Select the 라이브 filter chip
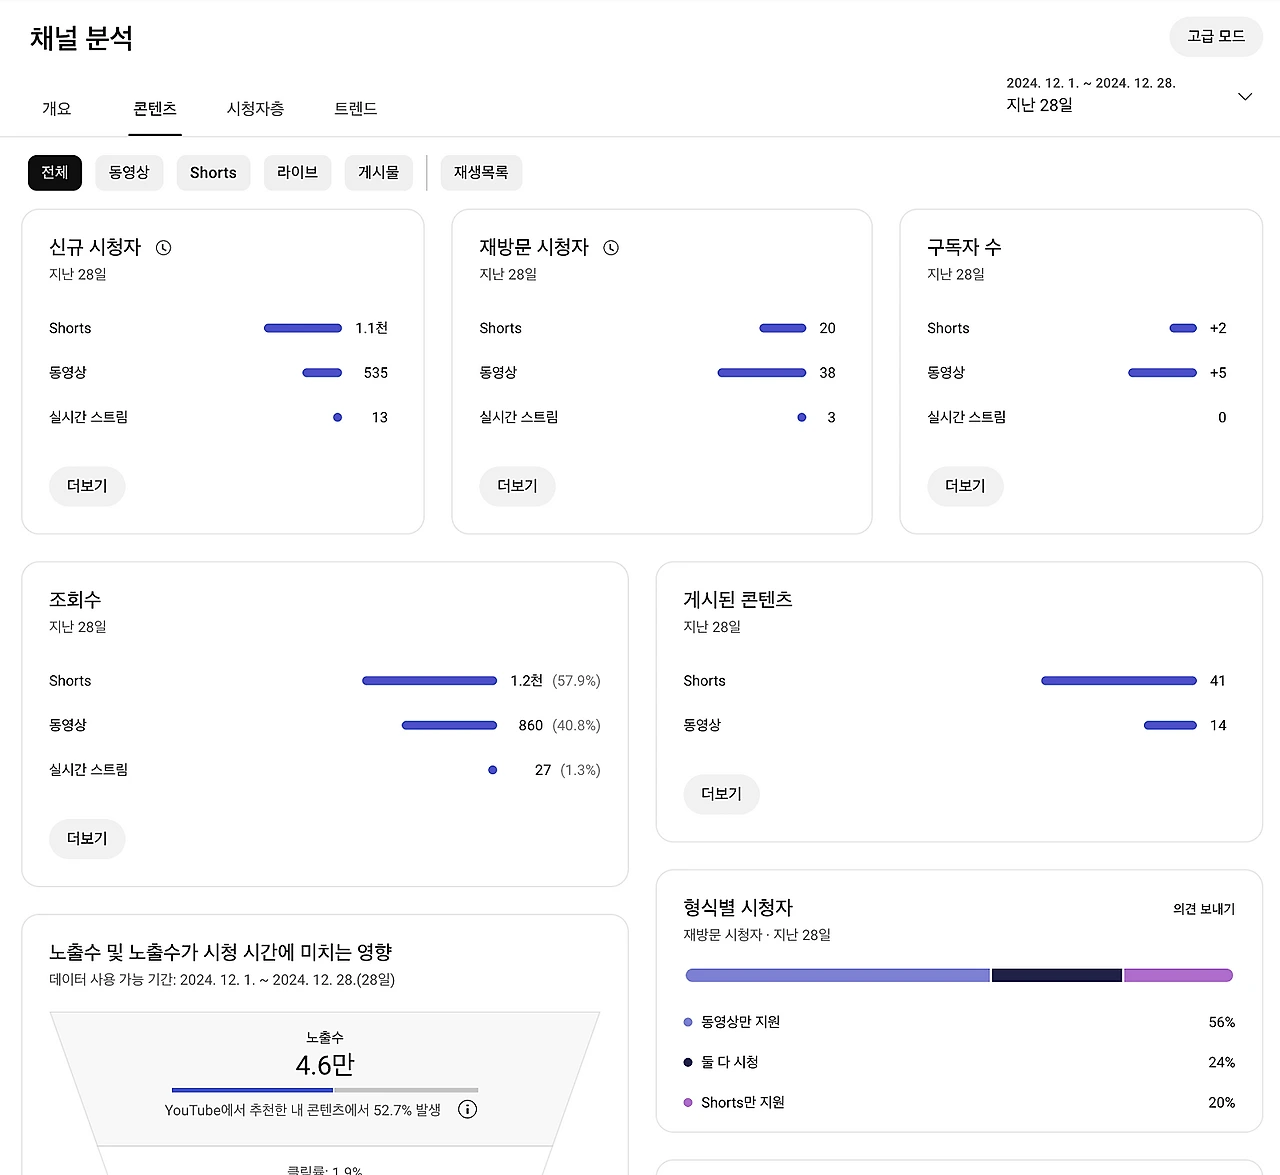 (297, 172)
